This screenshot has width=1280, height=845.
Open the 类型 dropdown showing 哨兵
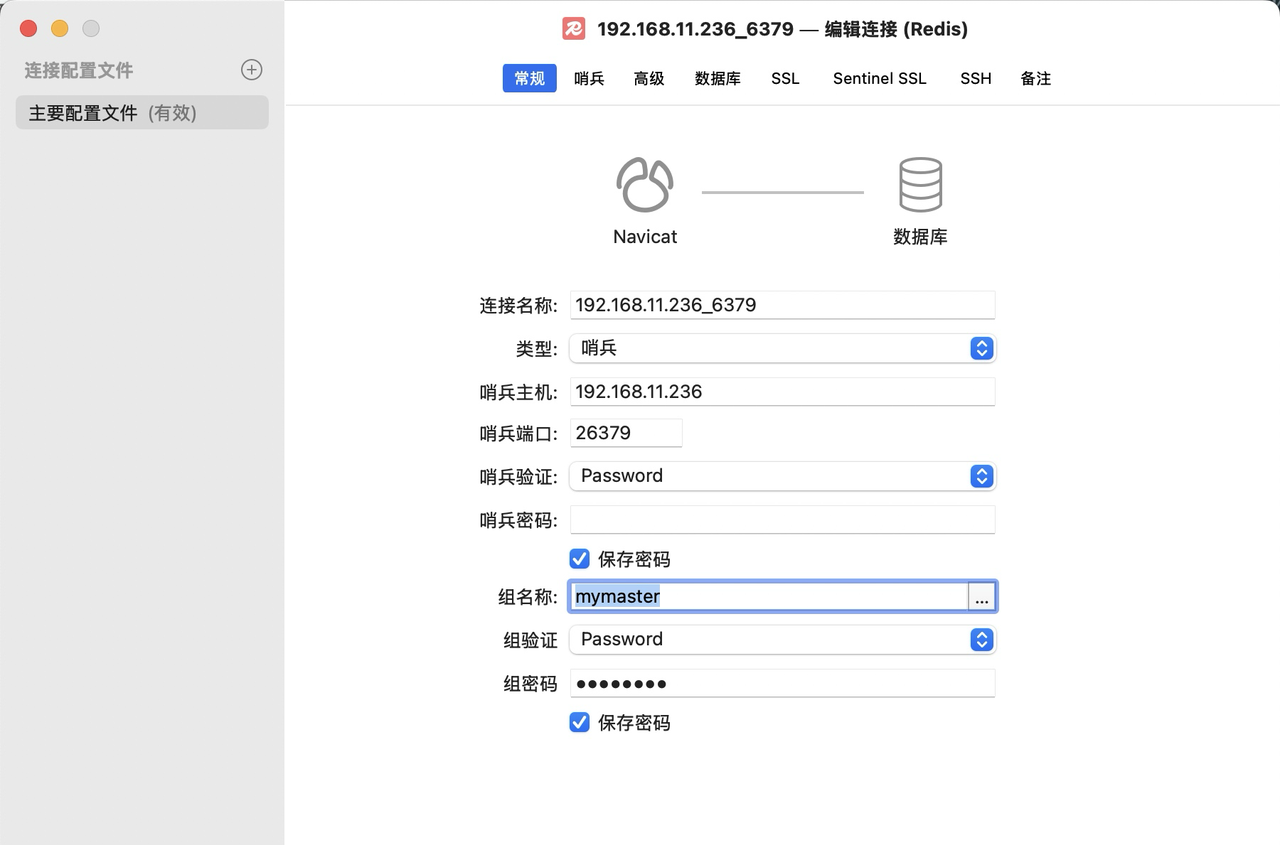pyautogui.click(x=980, y=348)
